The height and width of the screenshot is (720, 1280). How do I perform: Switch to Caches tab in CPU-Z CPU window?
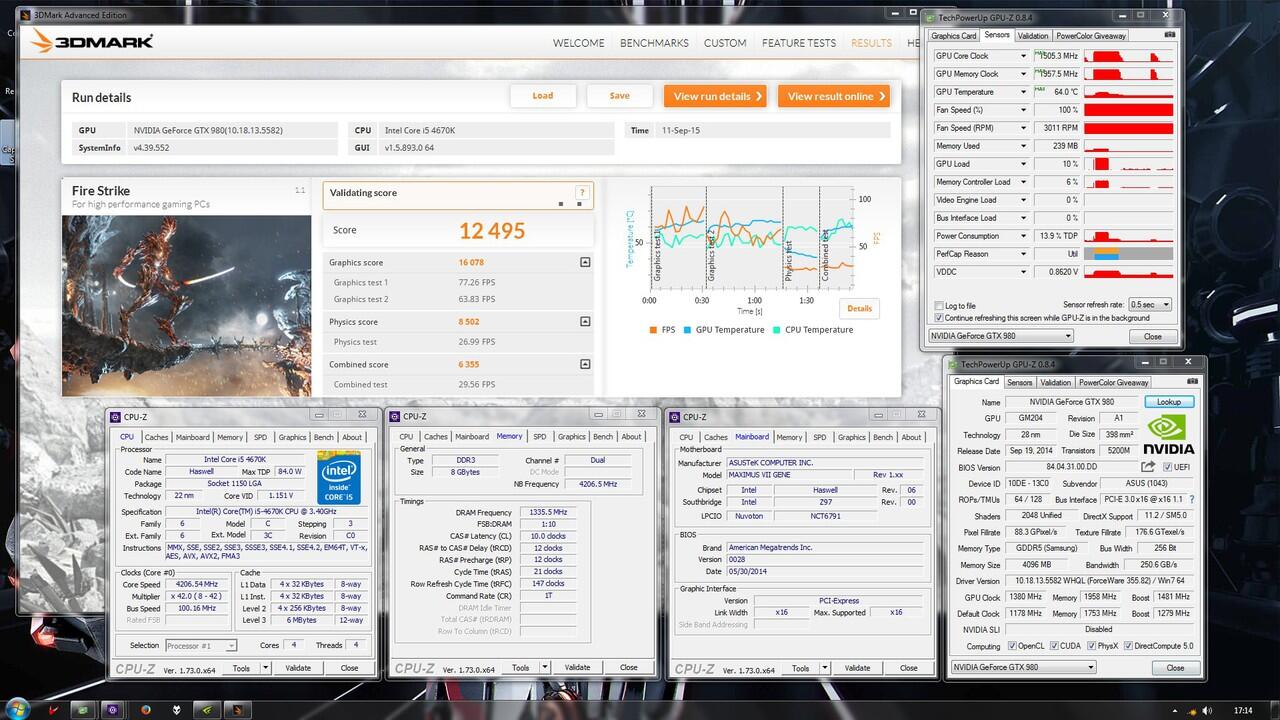156,437
